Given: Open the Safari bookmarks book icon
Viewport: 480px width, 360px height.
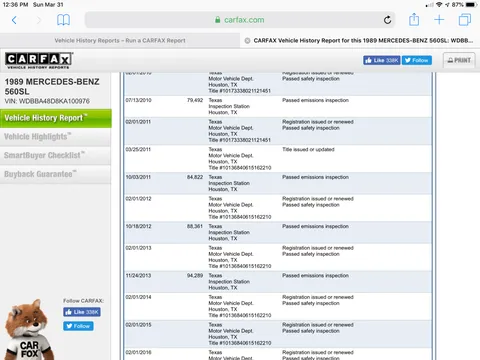Looking at the screenshot, I should 63,20.
